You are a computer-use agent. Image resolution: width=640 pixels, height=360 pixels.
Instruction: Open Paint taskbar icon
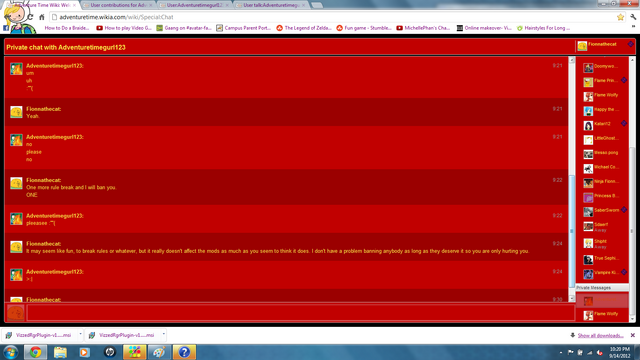click(x=159, y=352)
